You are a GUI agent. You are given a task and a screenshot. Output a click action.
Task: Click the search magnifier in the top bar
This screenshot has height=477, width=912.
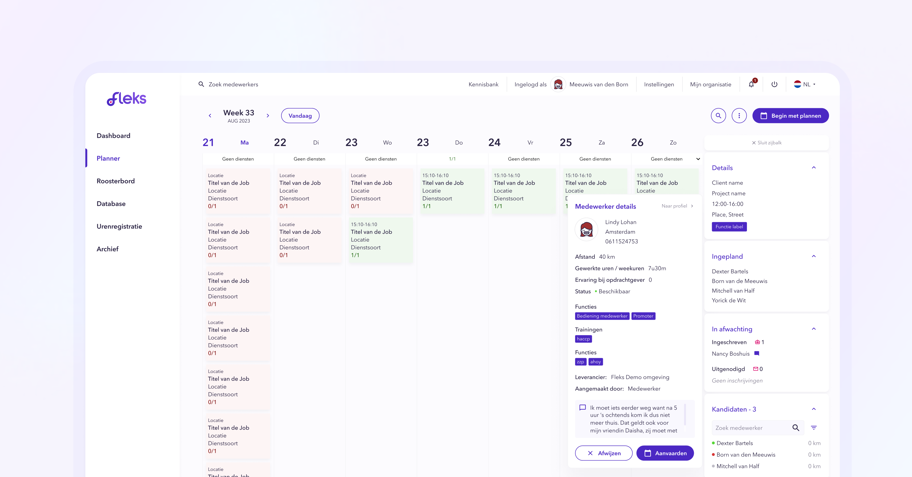[201, 84]
